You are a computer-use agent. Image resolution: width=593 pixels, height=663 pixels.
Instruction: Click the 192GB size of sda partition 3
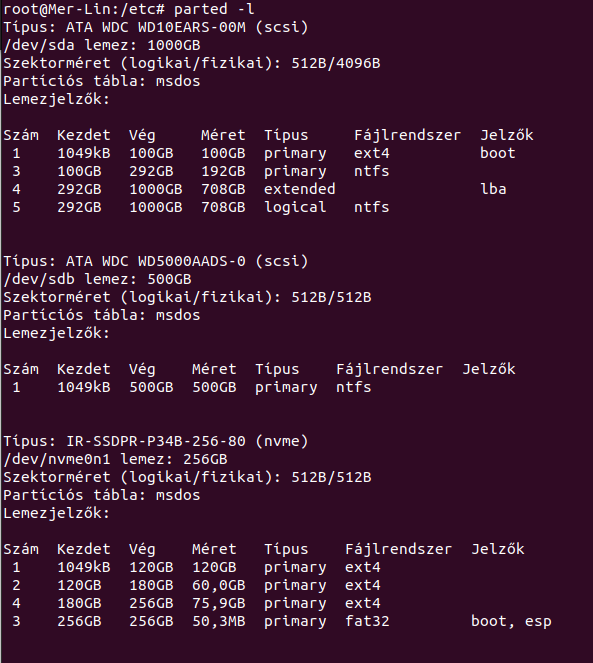(x=223, y=171)
